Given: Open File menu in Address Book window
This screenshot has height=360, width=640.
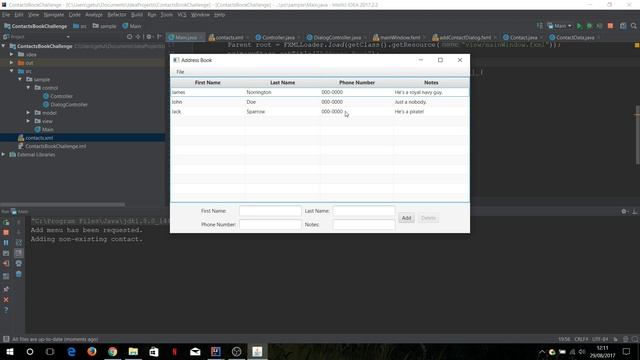Looking at the screenshot, I should tap(180, 72).
